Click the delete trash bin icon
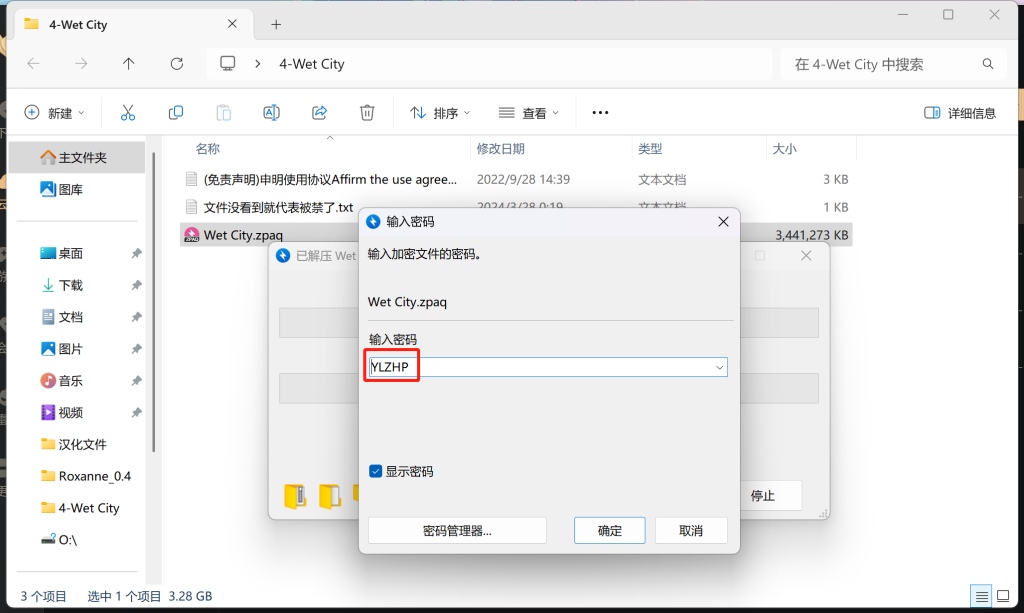 tap(367, 113)
